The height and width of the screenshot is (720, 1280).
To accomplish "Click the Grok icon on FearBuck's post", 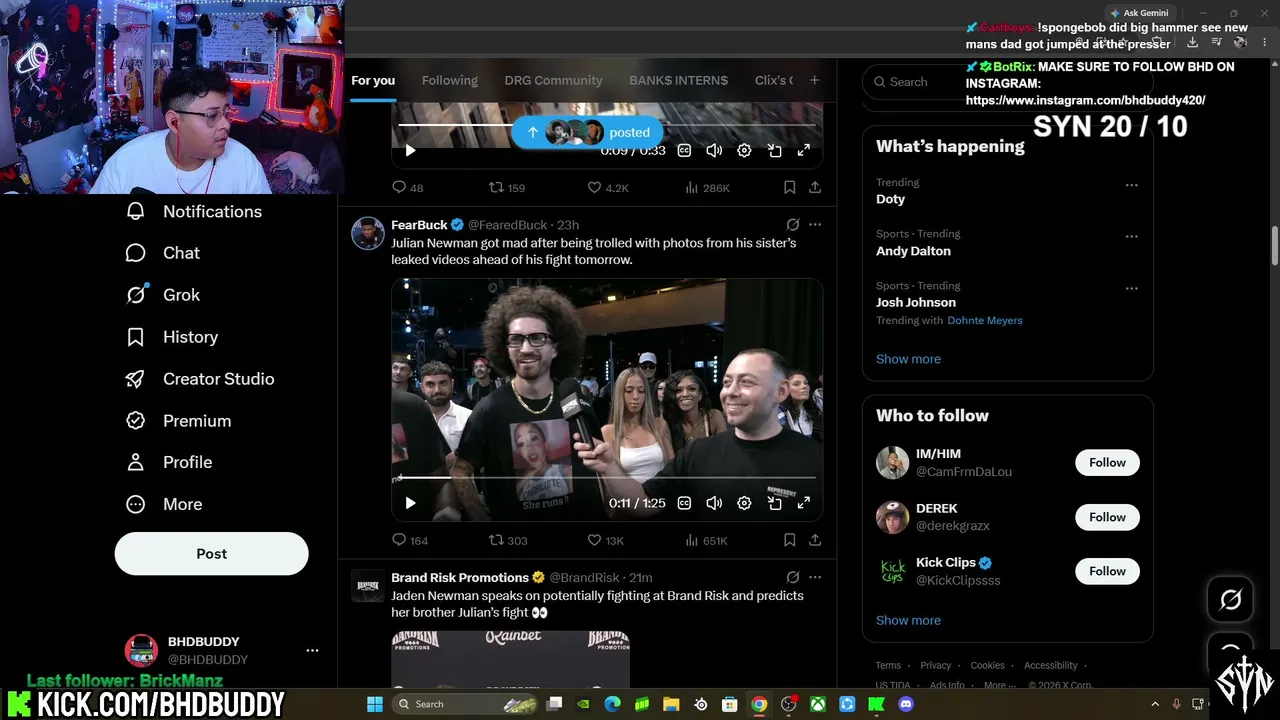I will pos(793,225).
